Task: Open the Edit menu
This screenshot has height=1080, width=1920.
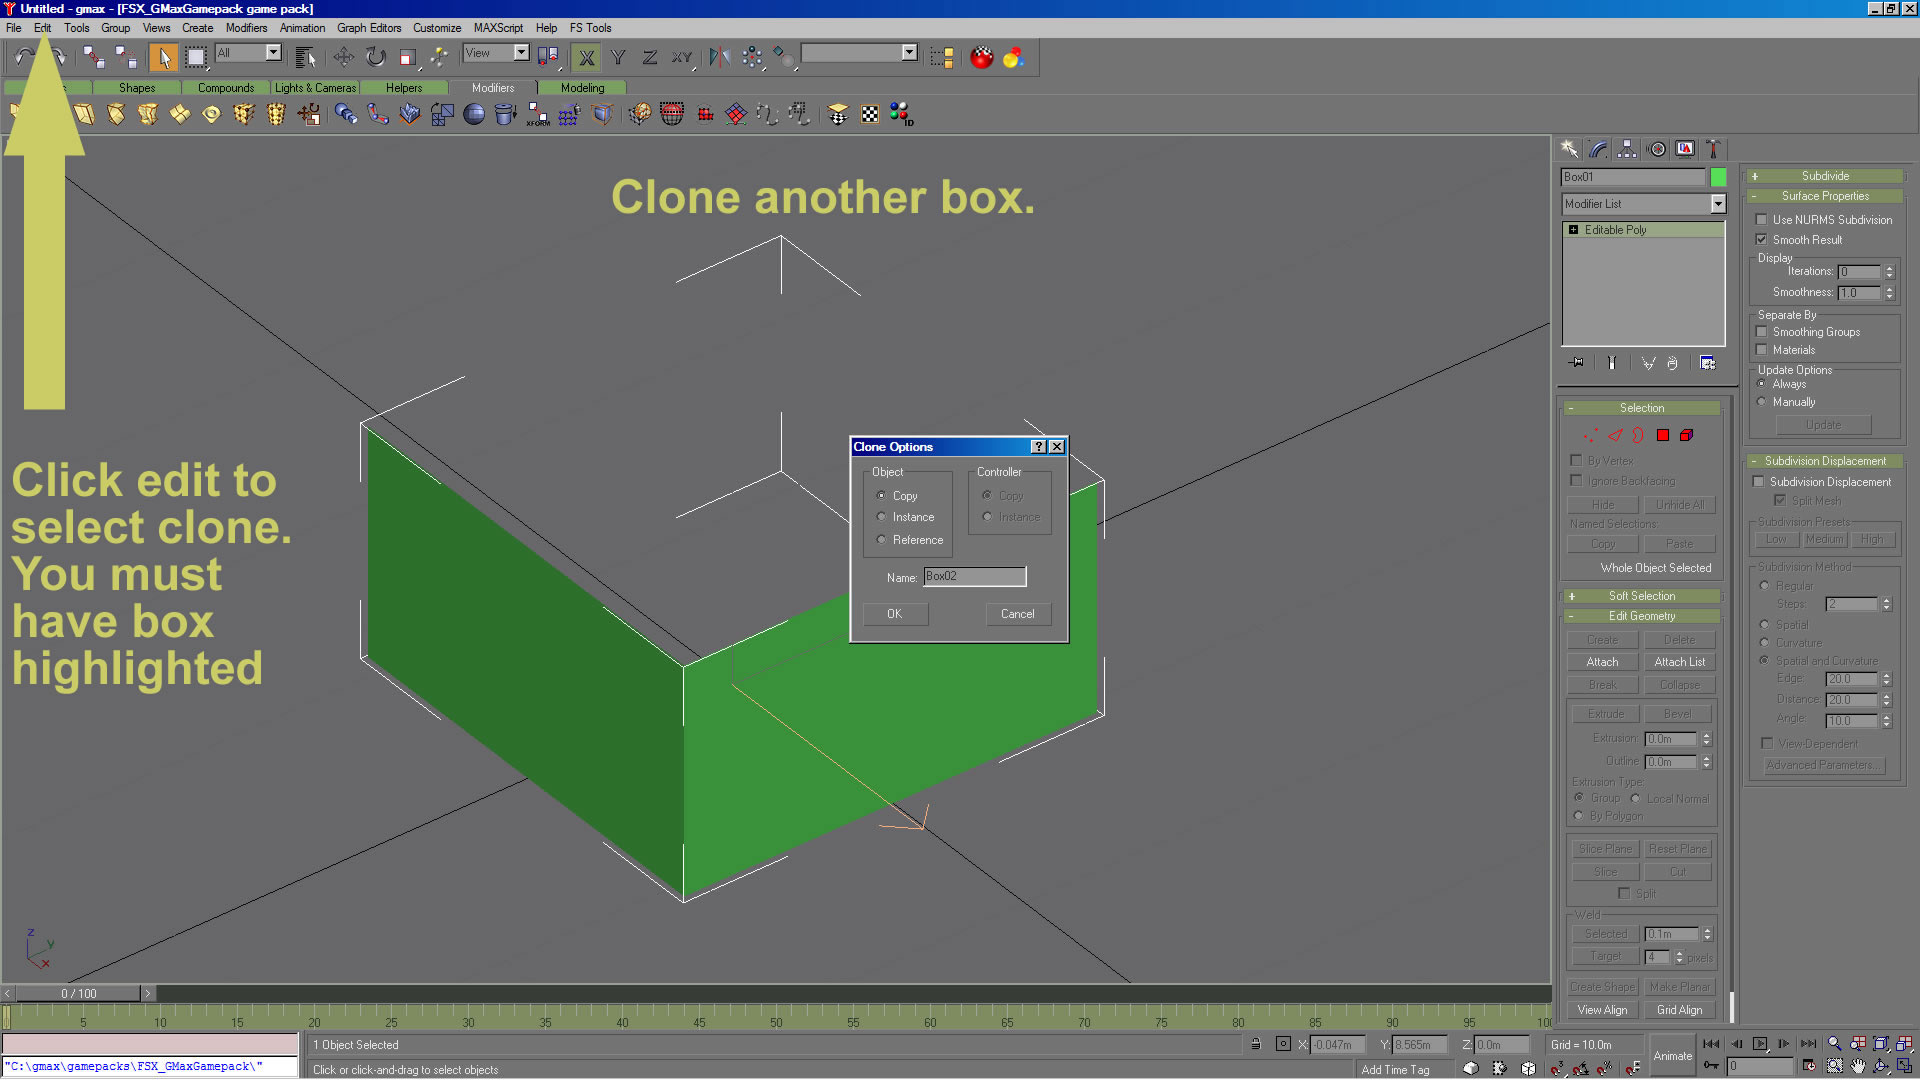Action: click(x=42, y=28)
